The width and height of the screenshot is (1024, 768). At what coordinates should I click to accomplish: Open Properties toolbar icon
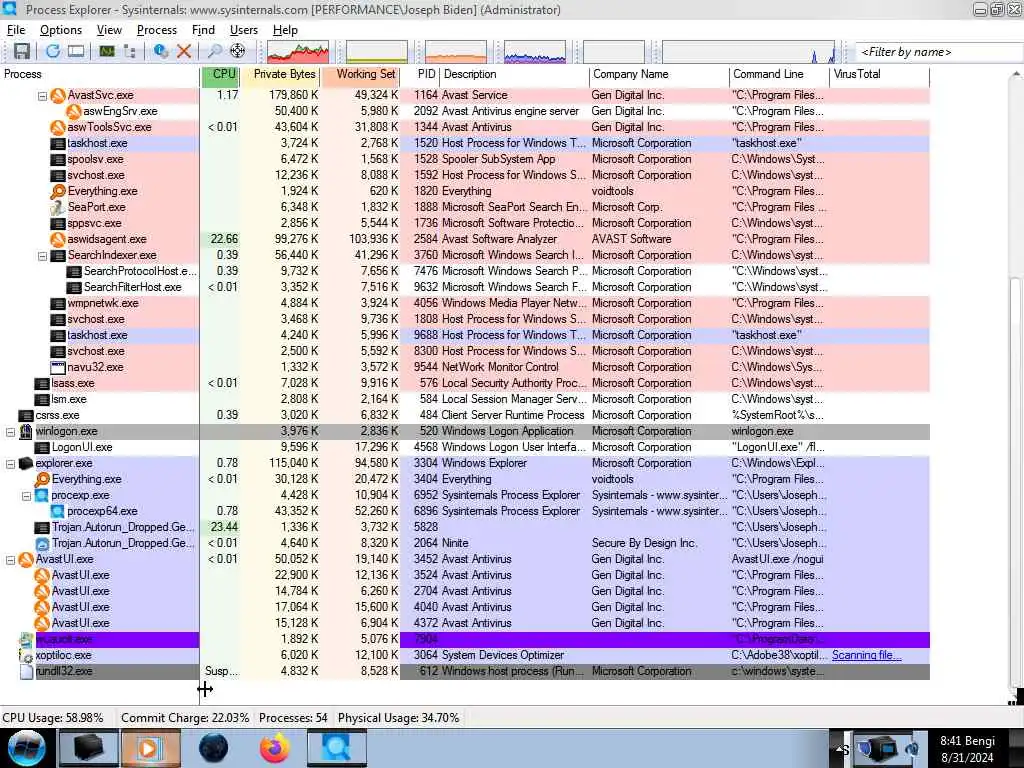(x=161, y=51)
